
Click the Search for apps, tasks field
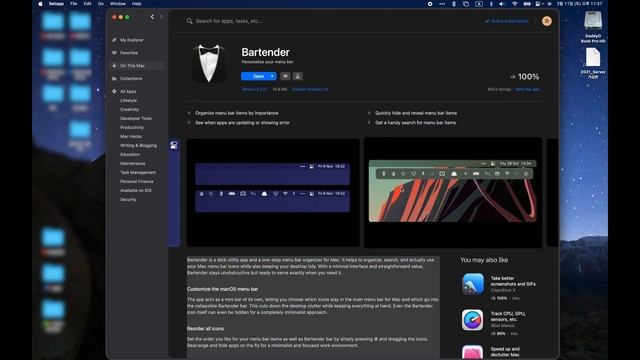tap(229, 21)
